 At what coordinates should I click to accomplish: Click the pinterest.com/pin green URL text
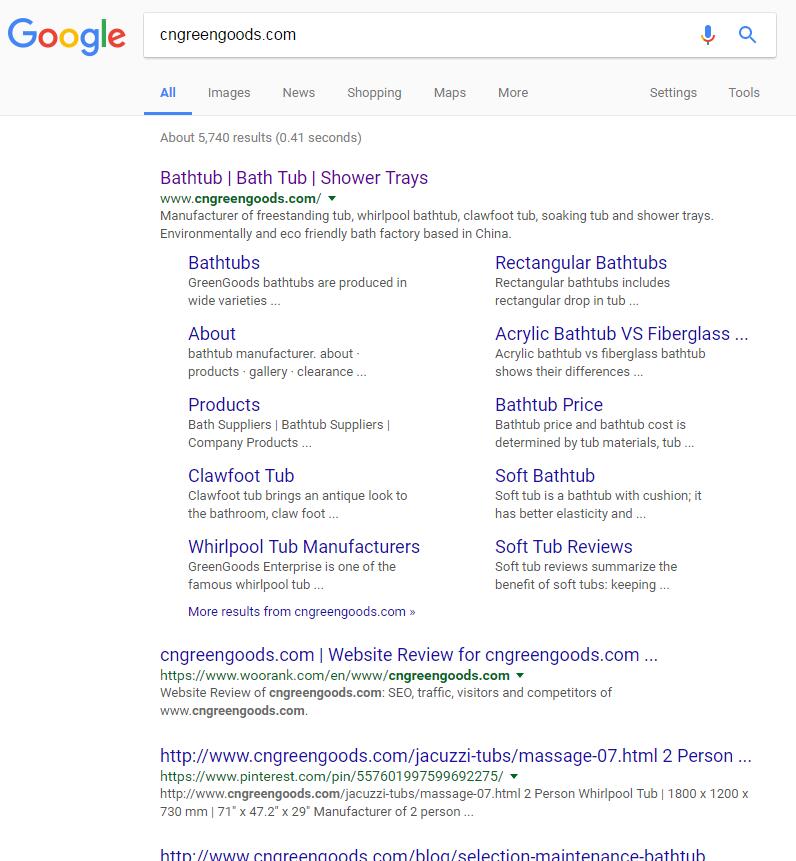[x=332, y=776]
